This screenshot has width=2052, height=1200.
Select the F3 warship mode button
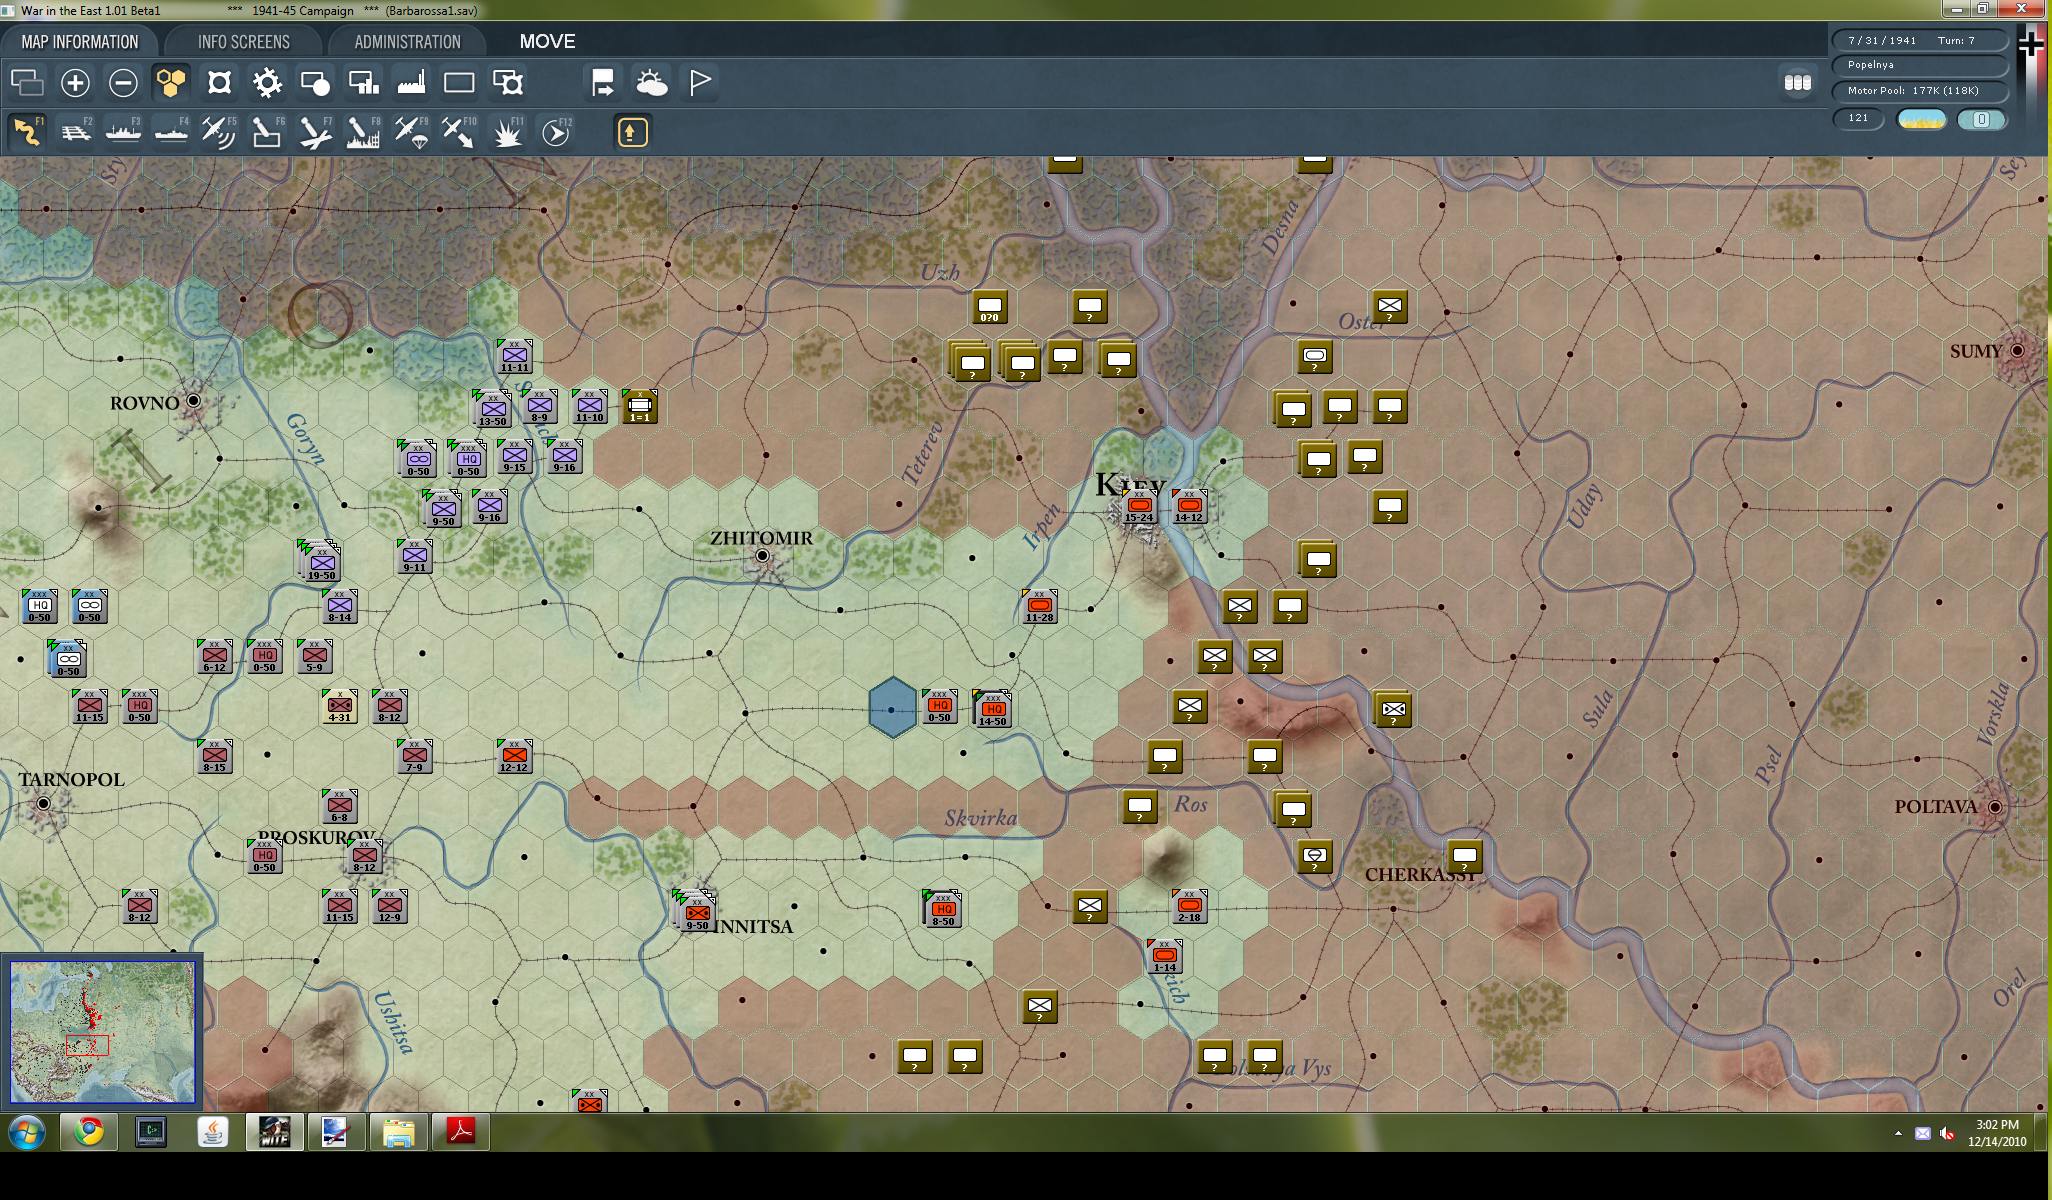tap(123, 132)
